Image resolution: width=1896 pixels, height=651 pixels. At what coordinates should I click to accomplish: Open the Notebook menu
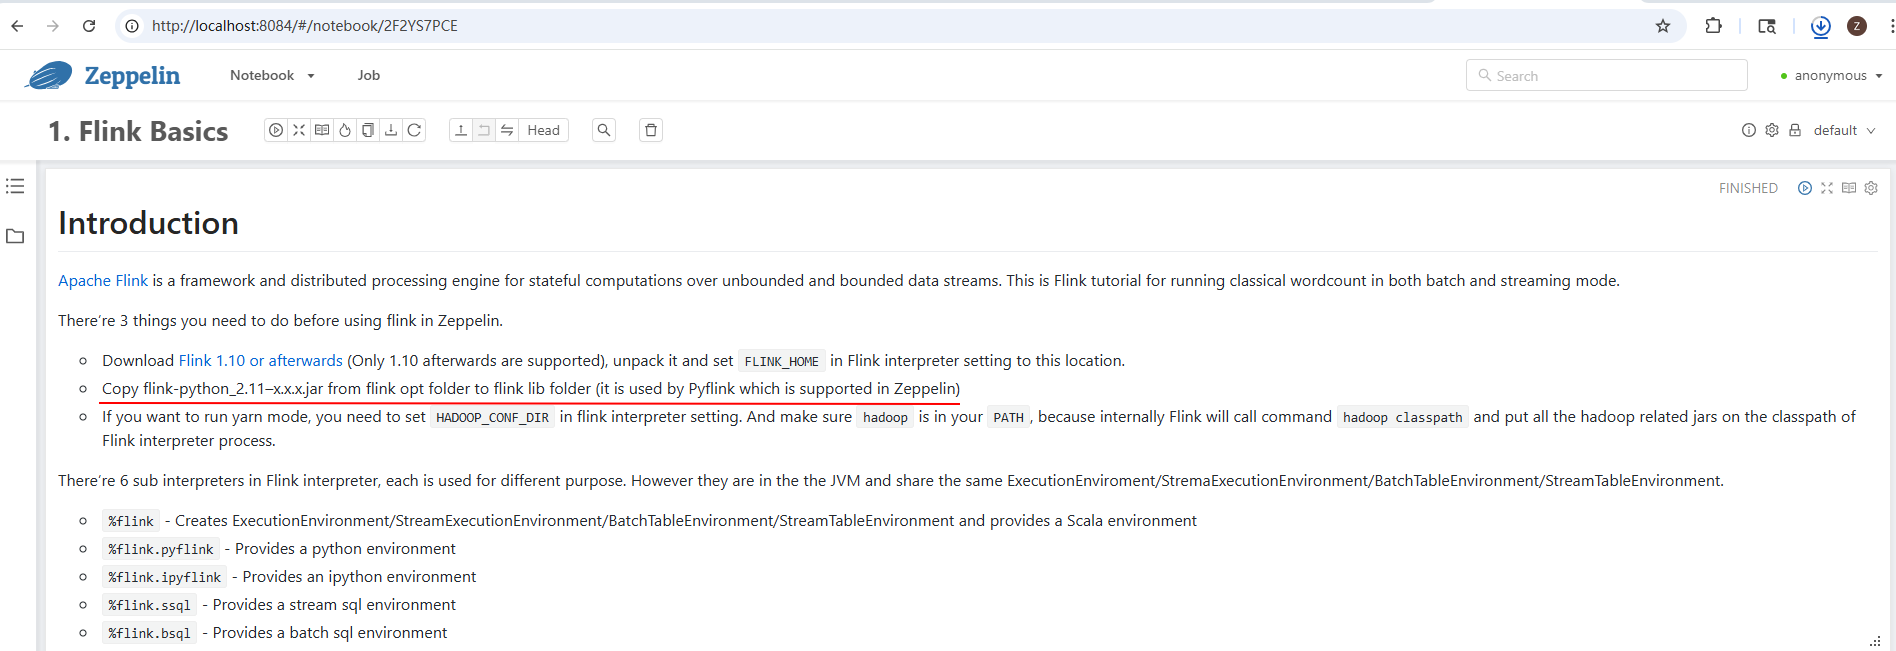coord(272,75)
